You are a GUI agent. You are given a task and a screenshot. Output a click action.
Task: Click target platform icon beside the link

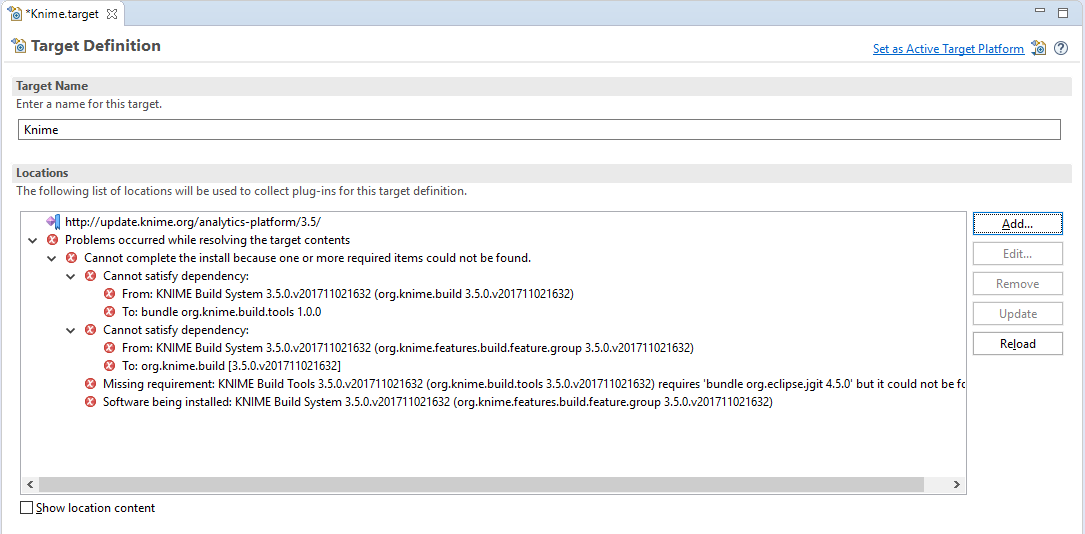click(1039, 48)
